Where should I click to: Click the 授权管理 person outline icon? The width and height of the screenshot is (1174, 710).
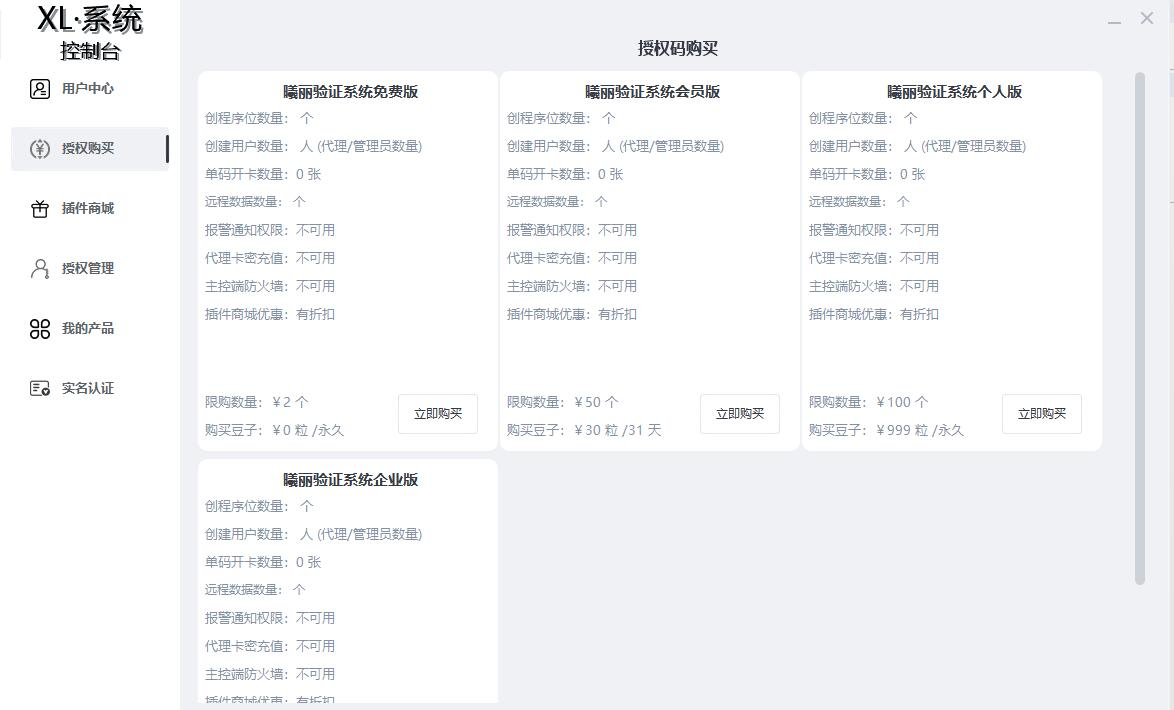point(38,268)
